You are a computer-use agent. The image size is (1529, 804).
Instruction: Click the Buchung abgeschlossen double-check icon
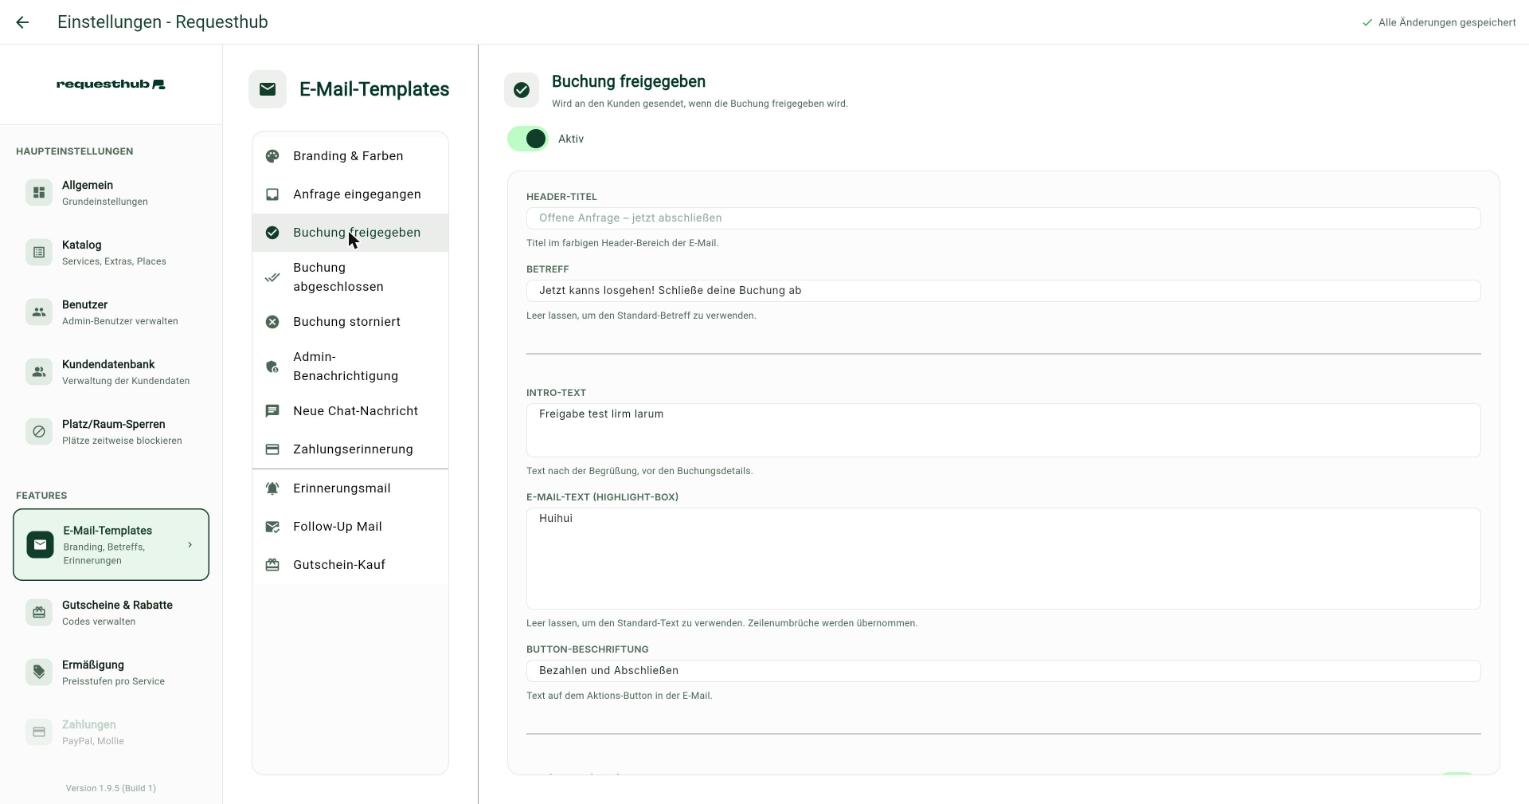pyautogui.click(x=272, y=277)
